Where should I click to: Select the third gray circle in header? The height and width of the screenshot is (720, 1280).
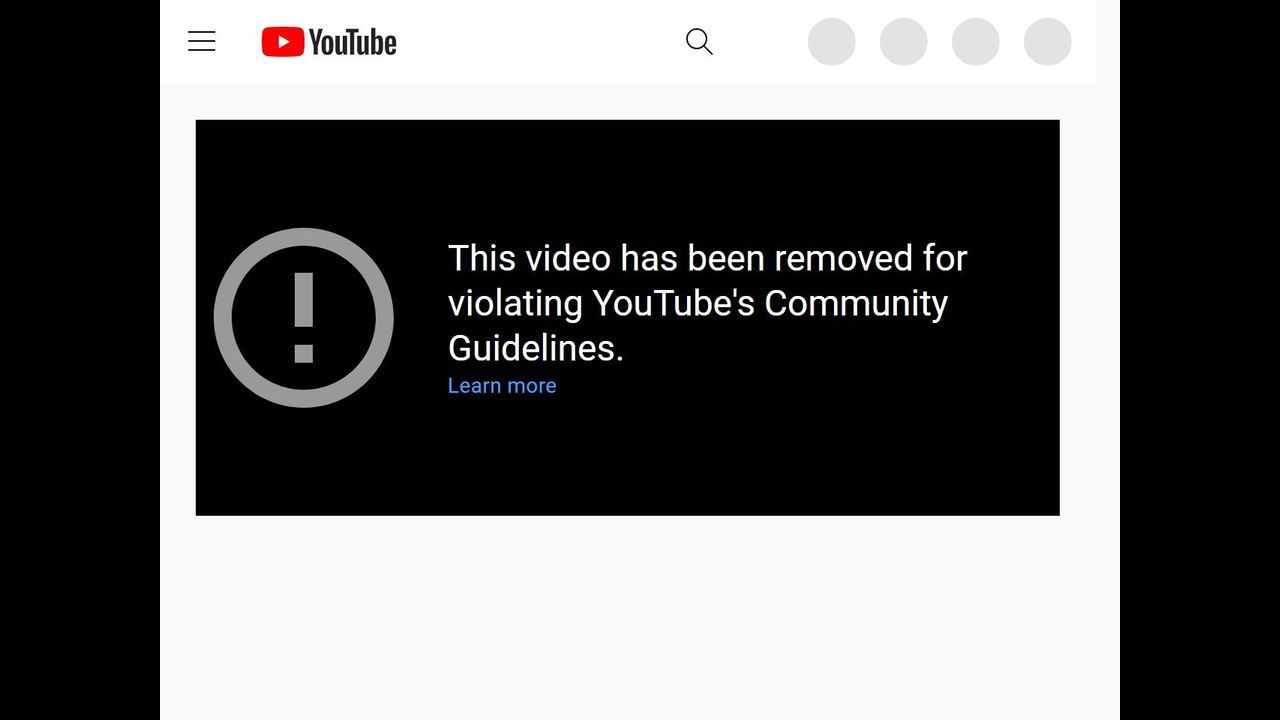(976, 42)
